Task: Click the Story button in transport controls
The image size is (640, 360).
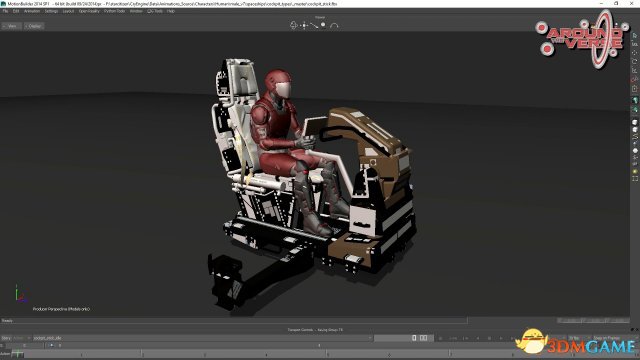Action: [x=6, y=338]
